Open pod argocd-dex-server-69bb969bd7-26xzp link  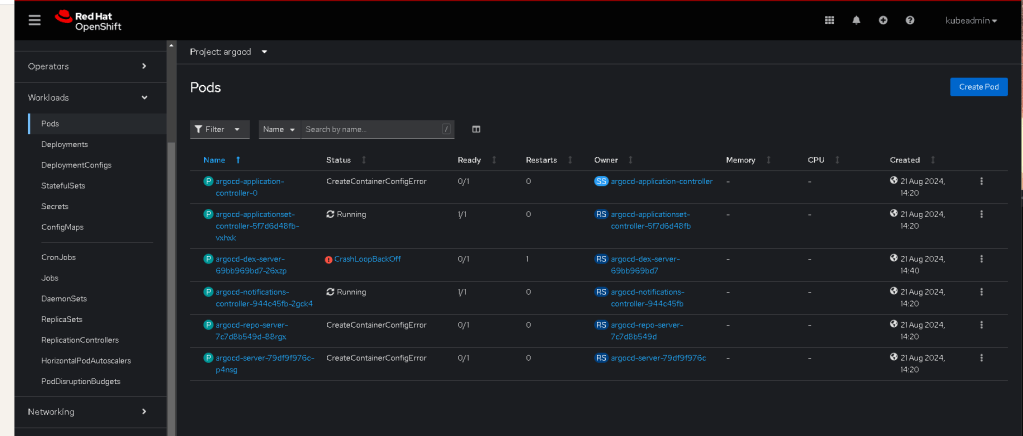pos(251,264)
